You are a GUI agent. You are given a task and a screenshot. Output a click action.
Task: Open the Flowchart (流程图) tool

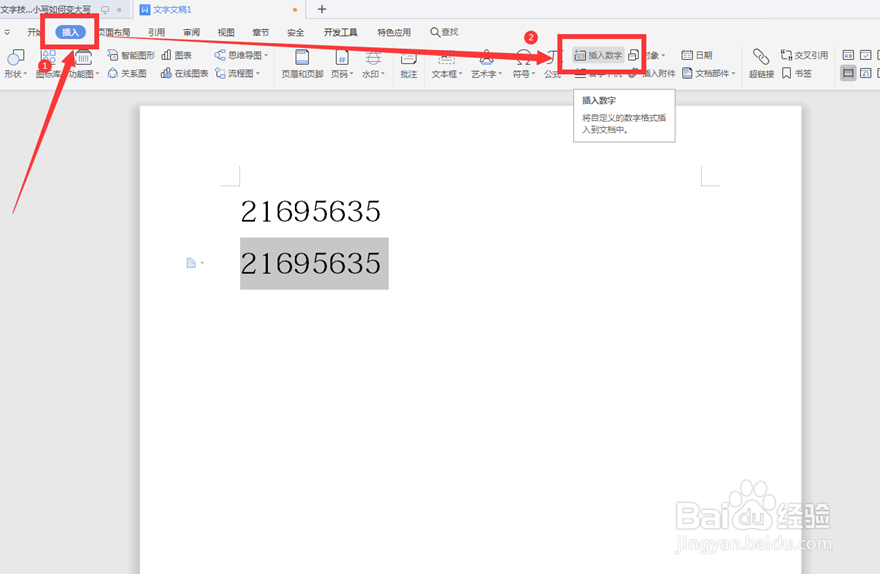237,74
